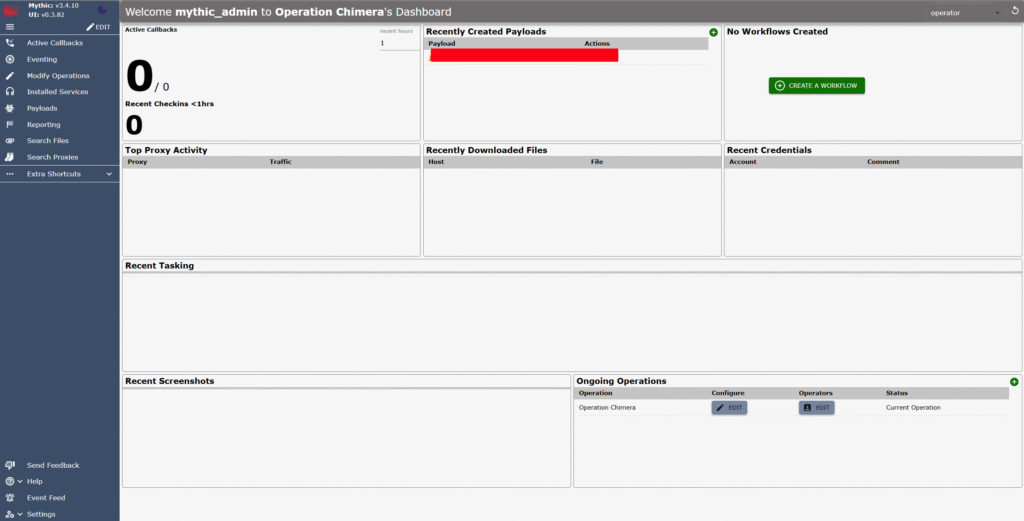Toggle dark mode moon icon
The width and height of the screenshot is (1024, 521).
pos(101,10)
